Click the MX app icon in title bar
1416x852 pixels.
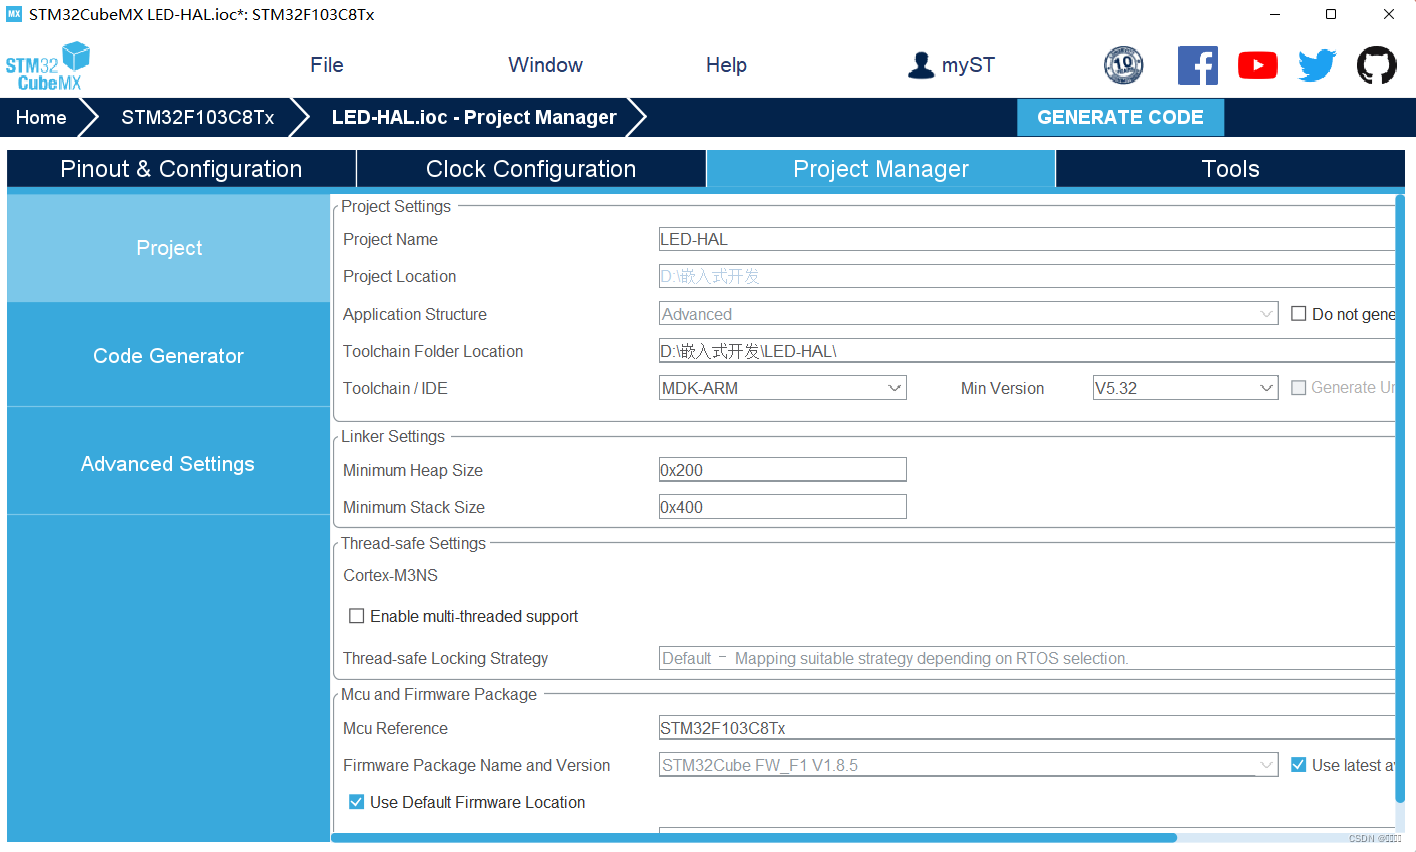pos(14,14)
